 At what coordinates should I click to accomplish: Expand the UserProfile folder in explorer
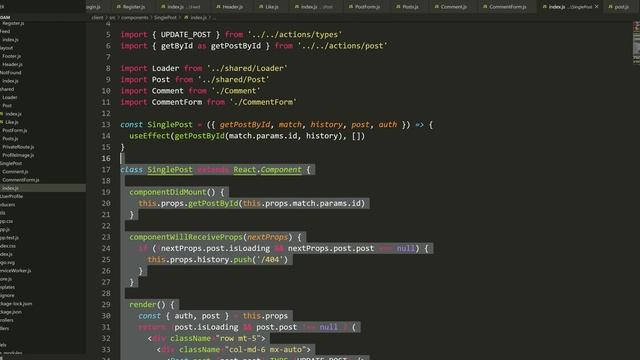(x=11, y=196)
